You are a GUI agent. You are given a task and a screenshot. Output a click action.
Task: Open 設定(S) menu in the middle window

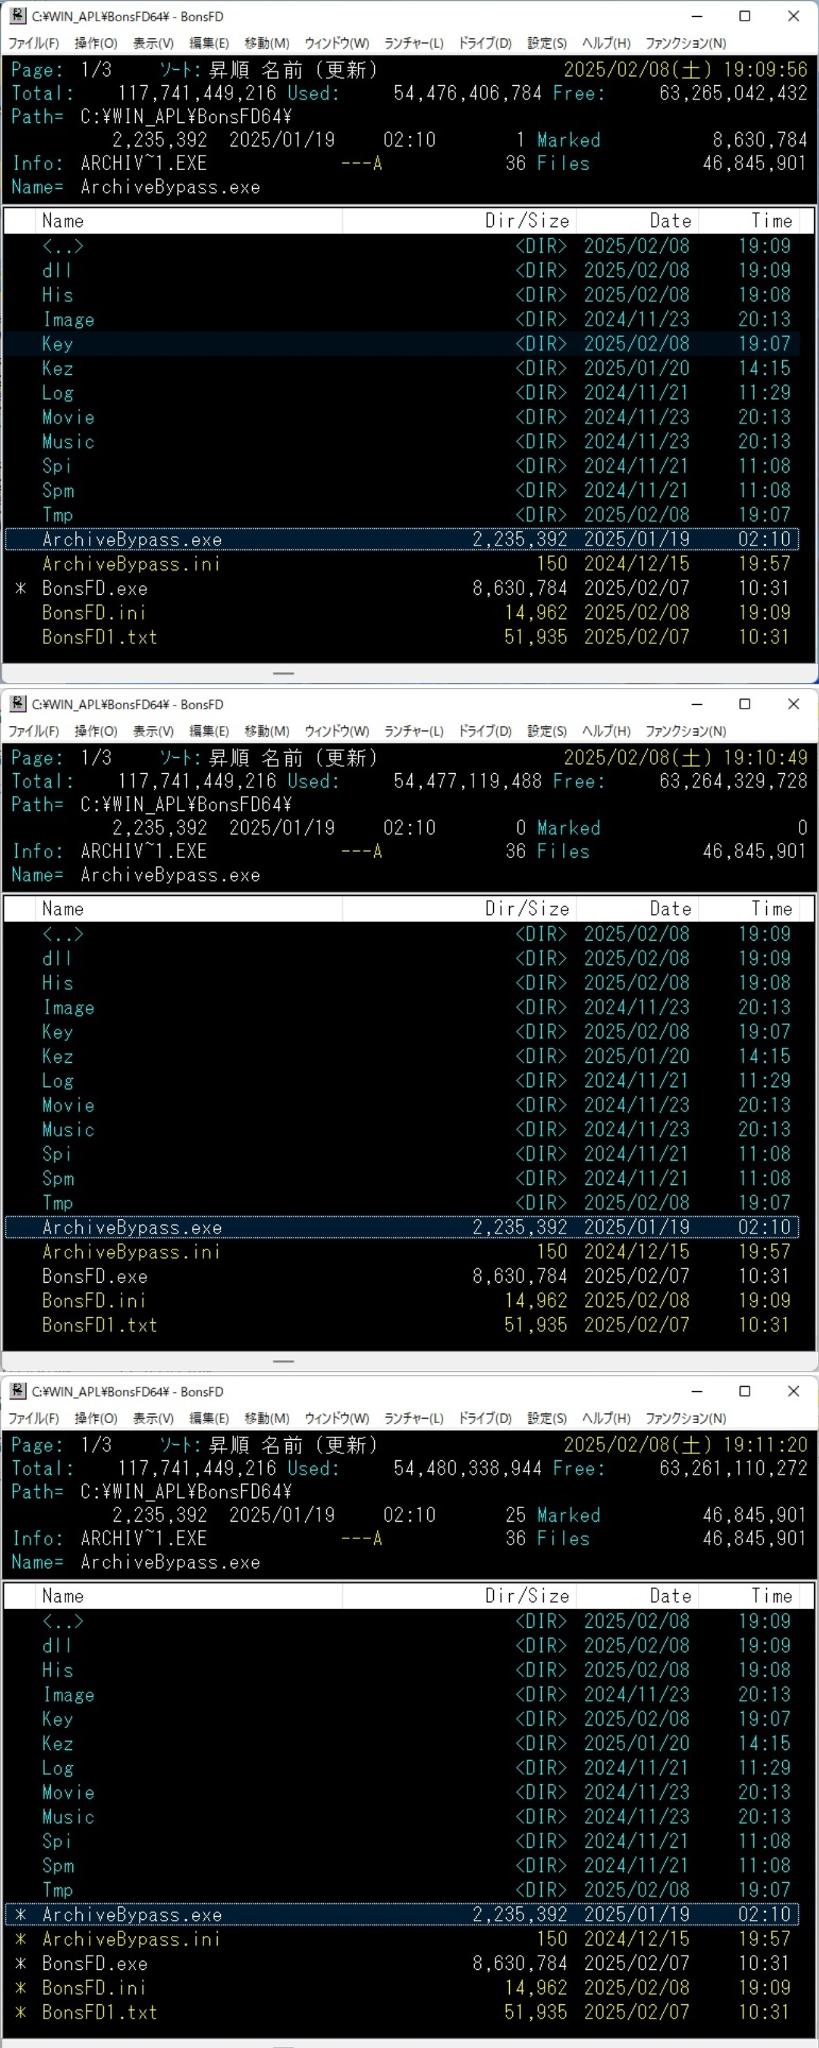pos(546,731)
